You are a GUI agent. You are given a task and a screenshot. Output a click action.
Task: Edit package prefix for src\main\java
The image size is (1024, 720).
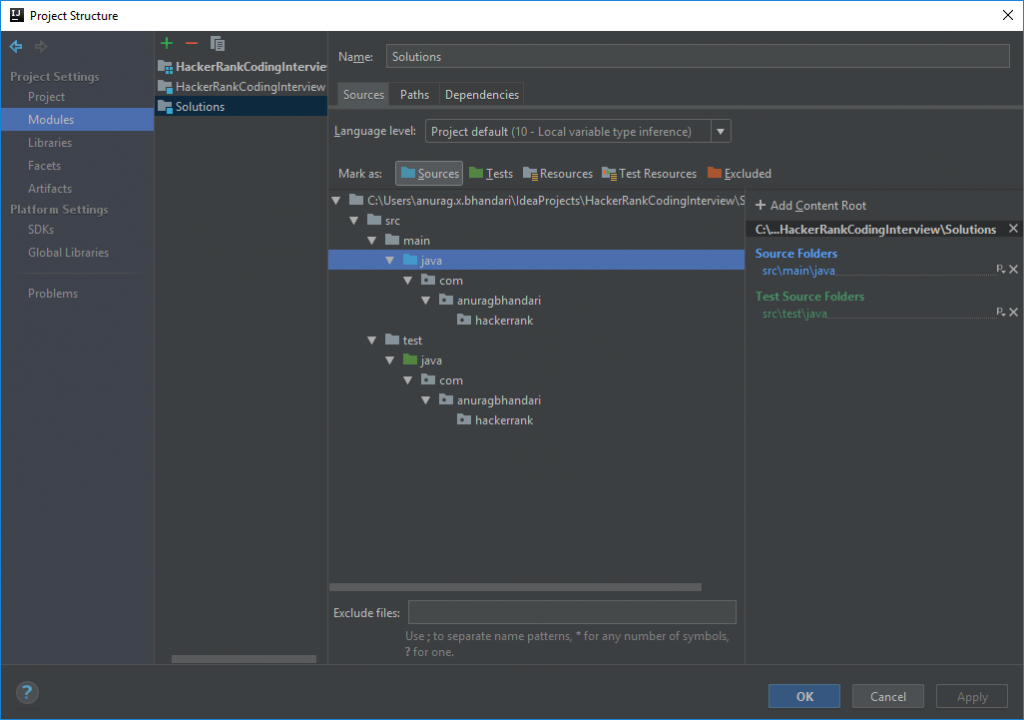pyautogui.click(x=1000, y=269)
